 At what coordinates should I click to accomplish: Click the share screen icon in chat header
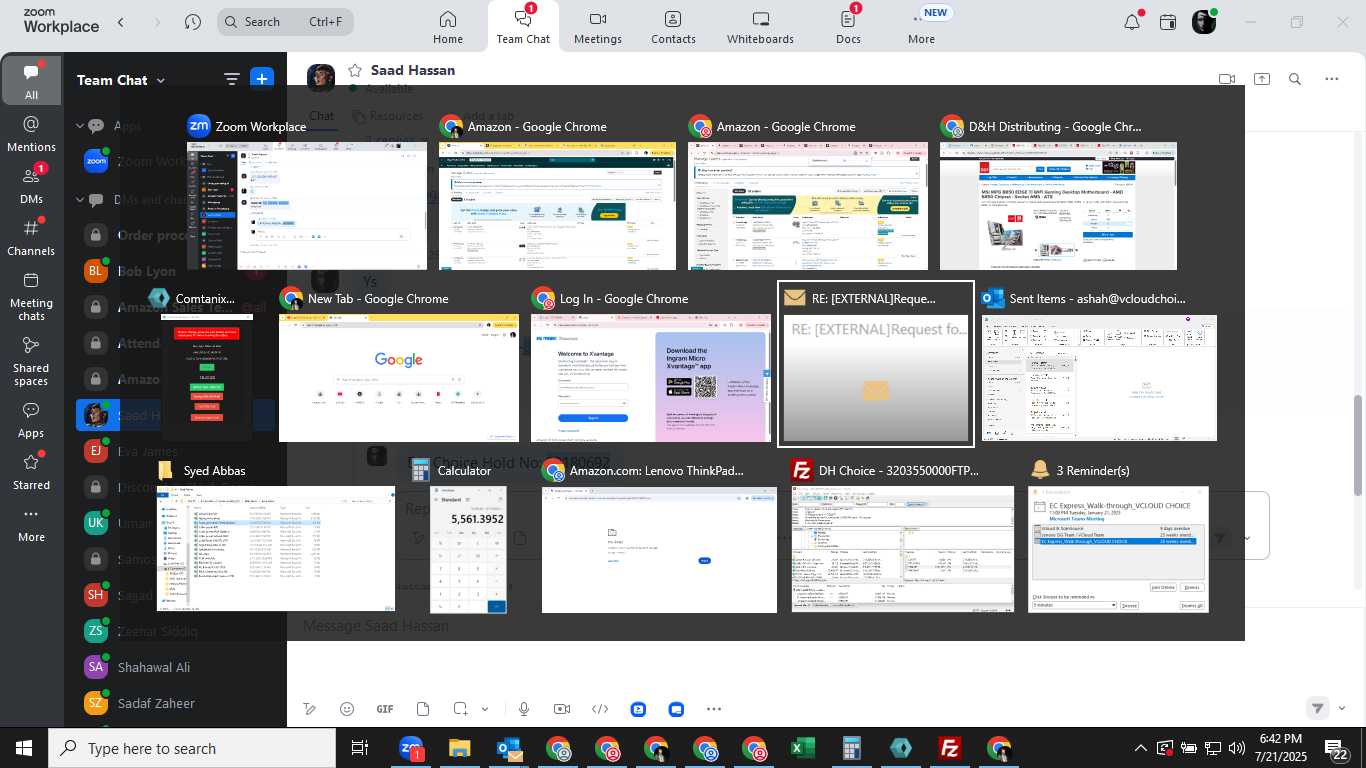[1262, 79]
